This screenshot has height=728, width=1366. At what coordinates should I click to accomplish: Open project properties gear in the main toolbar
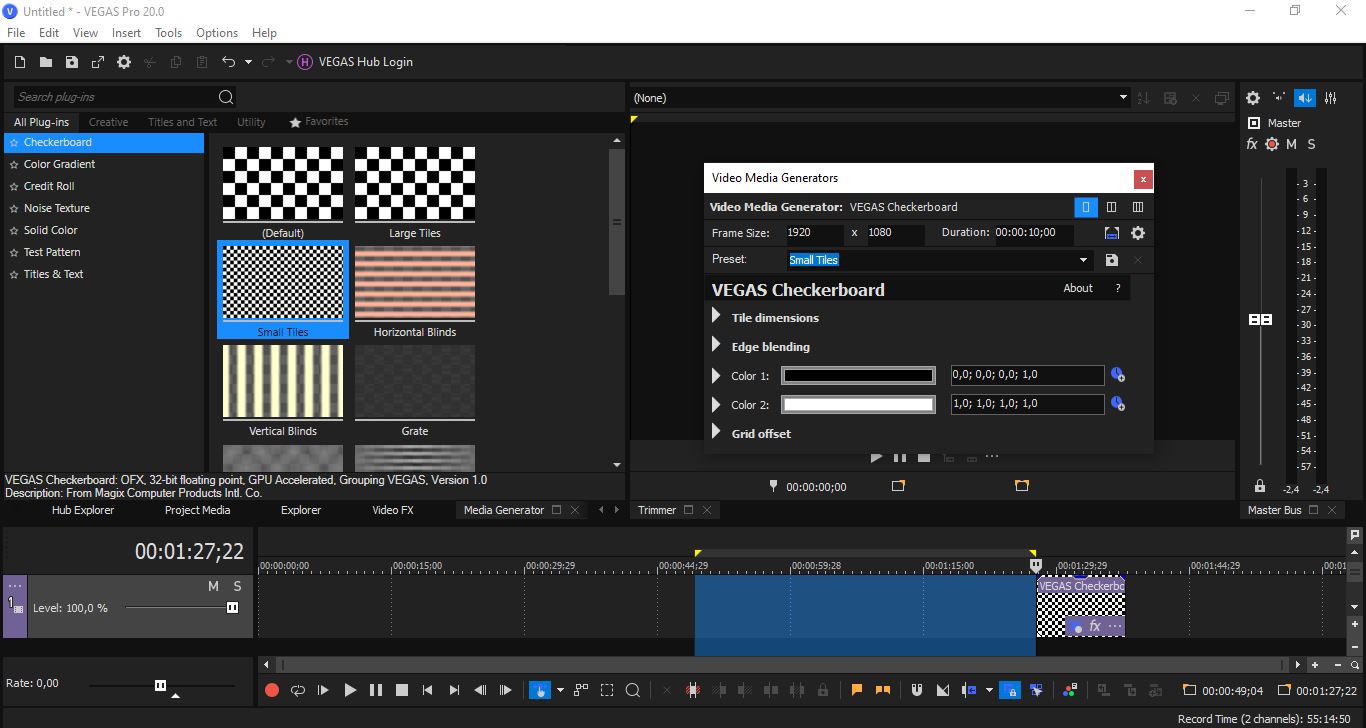coord(124,62)
